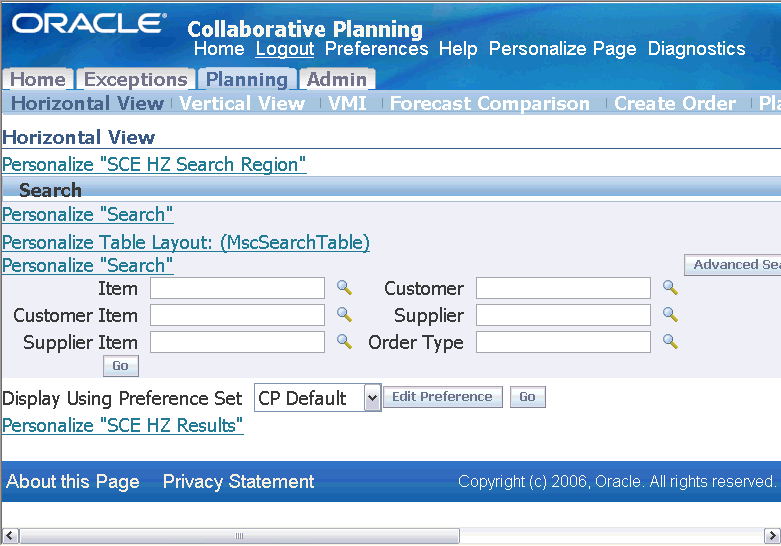Screen dimensions: 781x546
Task: Open the Order Type lookup magnifier
Action: [670, 342]
